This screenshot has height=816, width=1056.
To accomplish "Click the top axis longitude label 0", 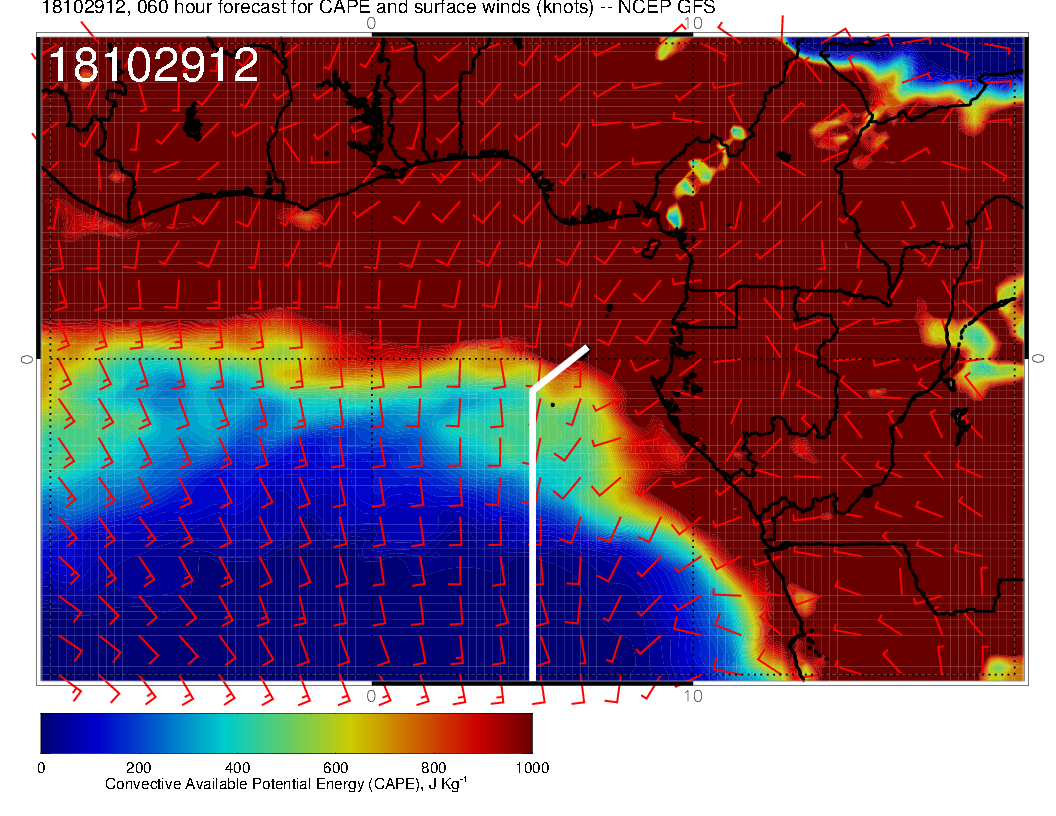I will pos(372,23).
